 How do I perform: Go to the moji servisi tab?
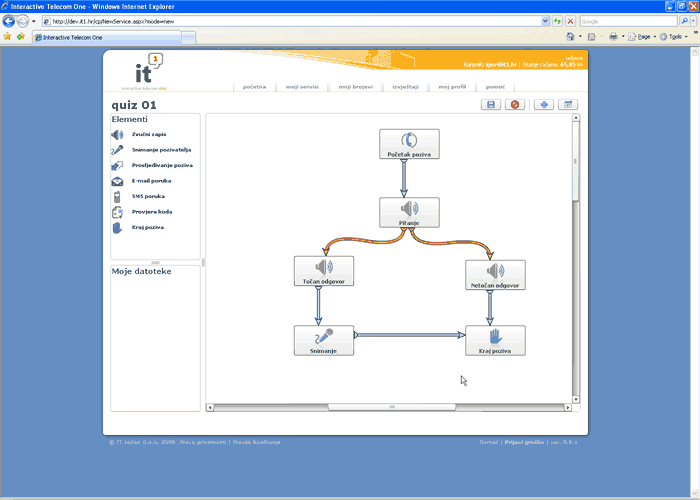pos(301,87)
